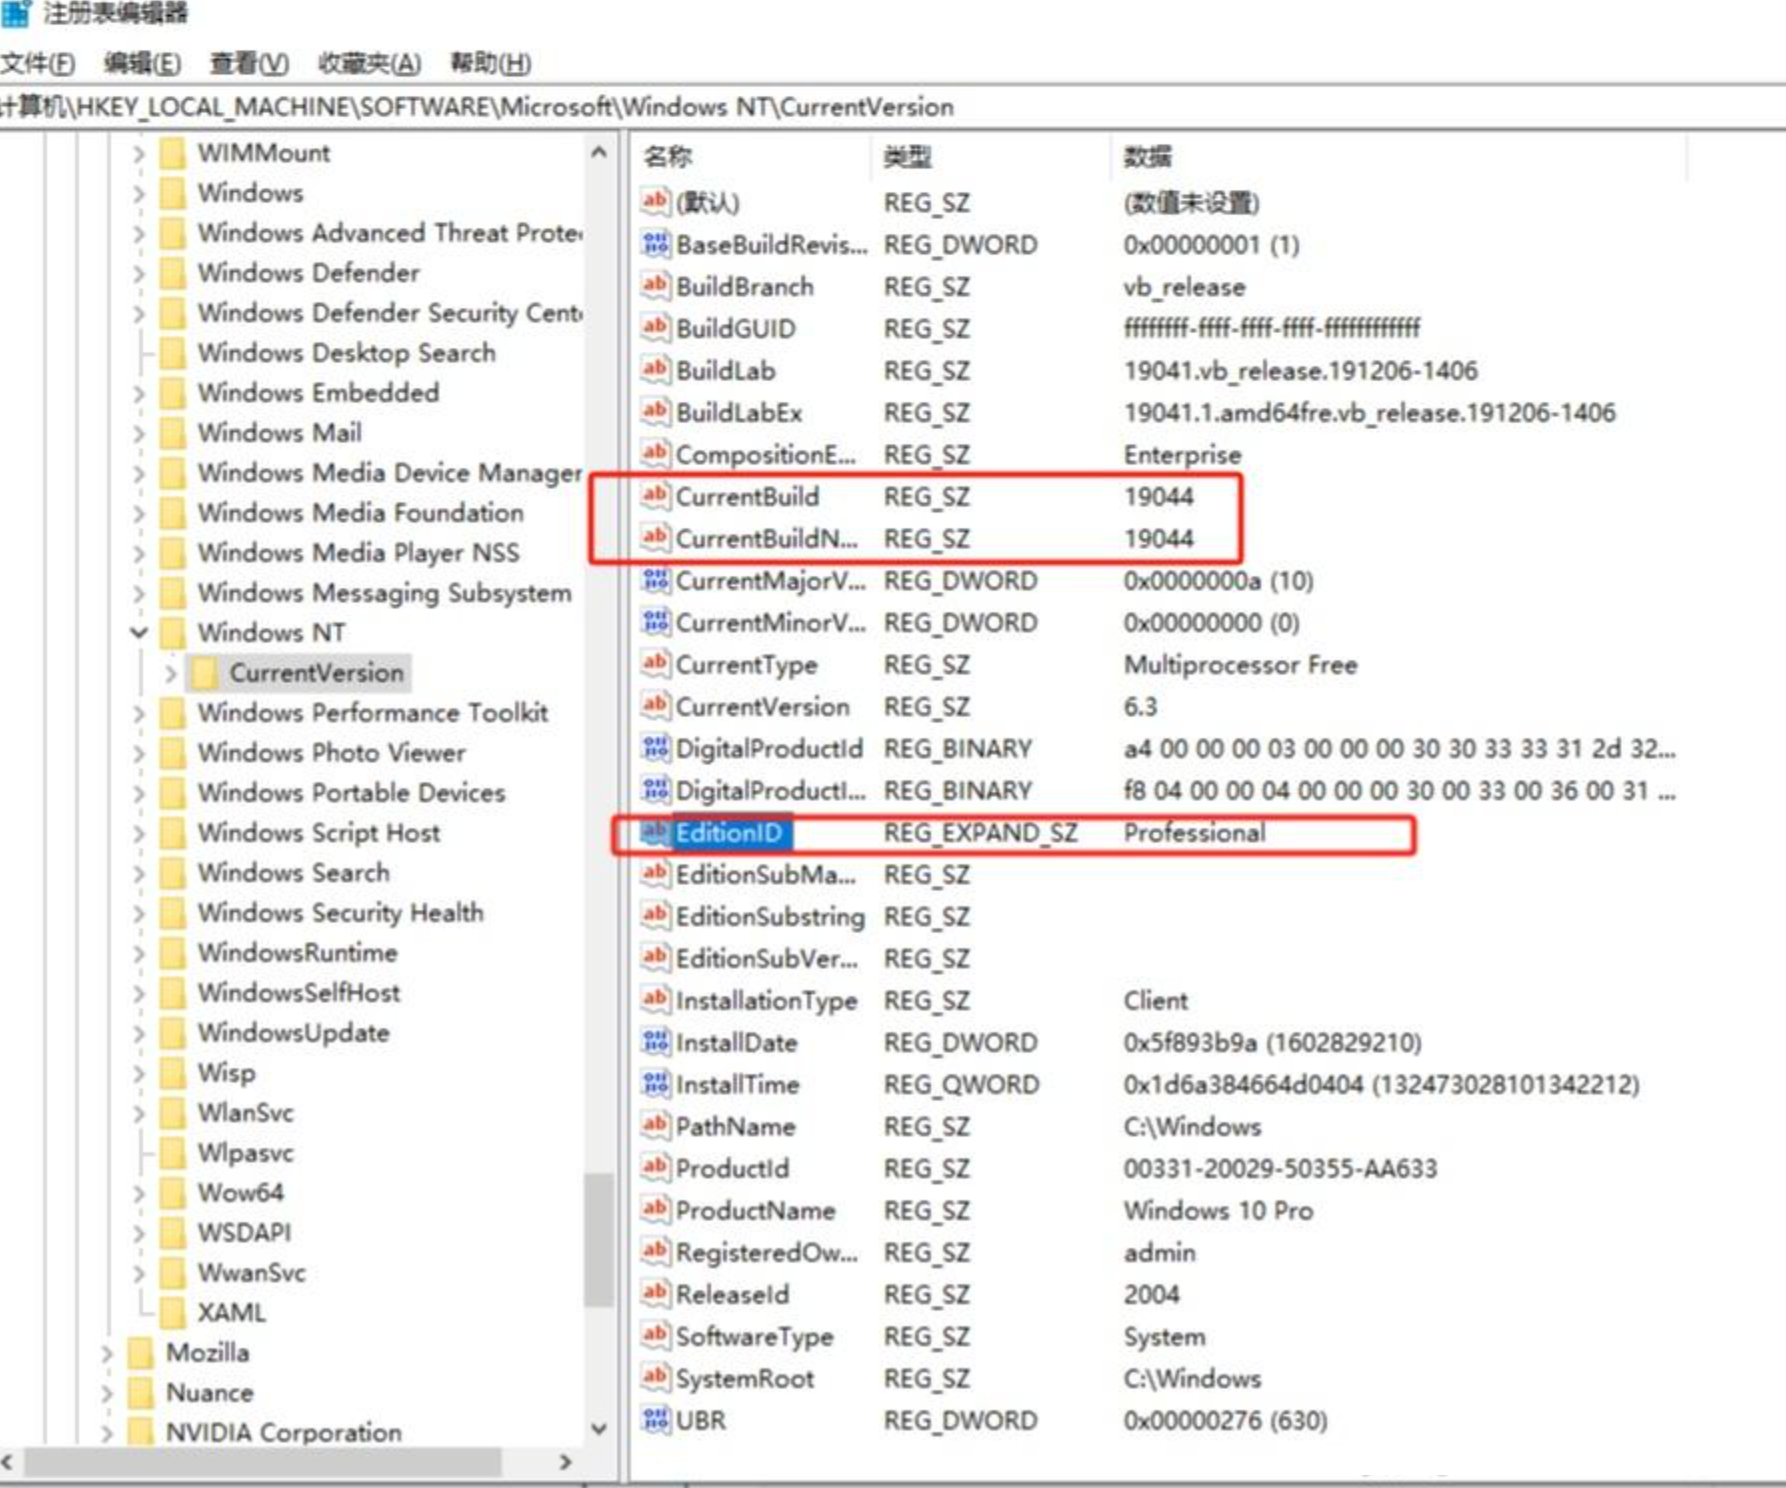Click the '00331-20029-50355-AA633' data cell

pos(1280,1168)
